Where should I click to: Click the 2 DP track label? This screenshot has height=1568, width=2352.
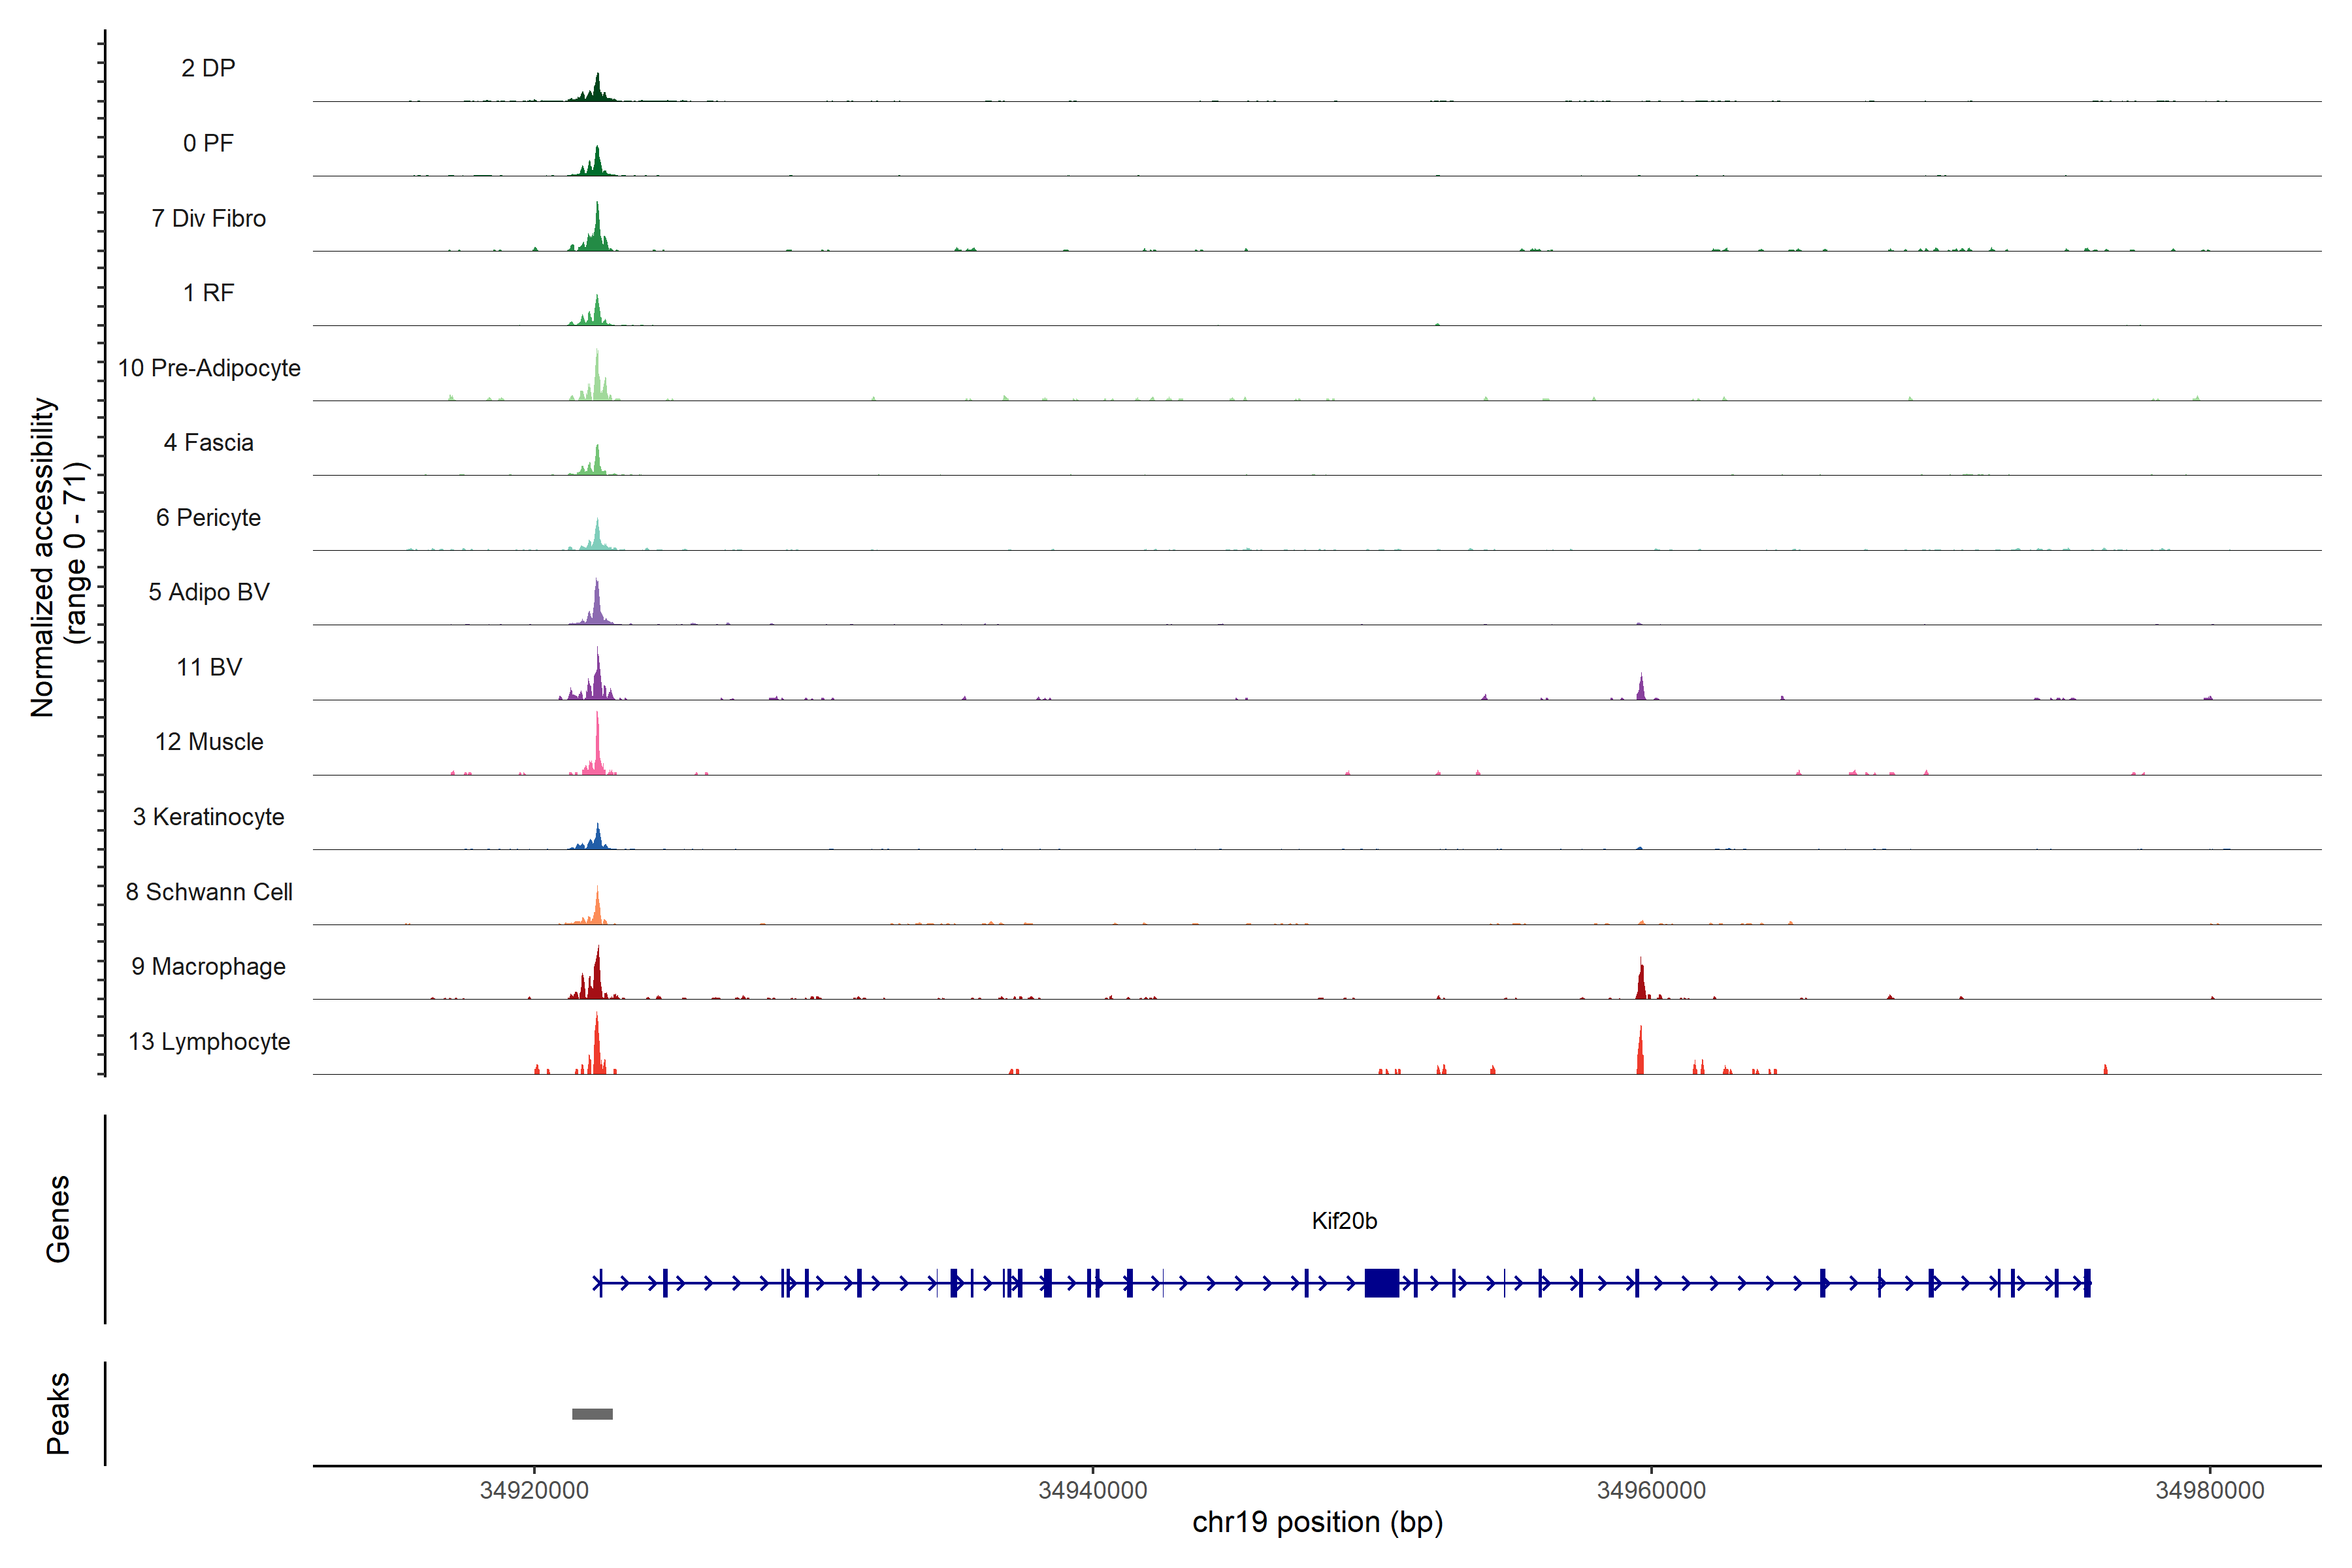(x=208, y=68)
